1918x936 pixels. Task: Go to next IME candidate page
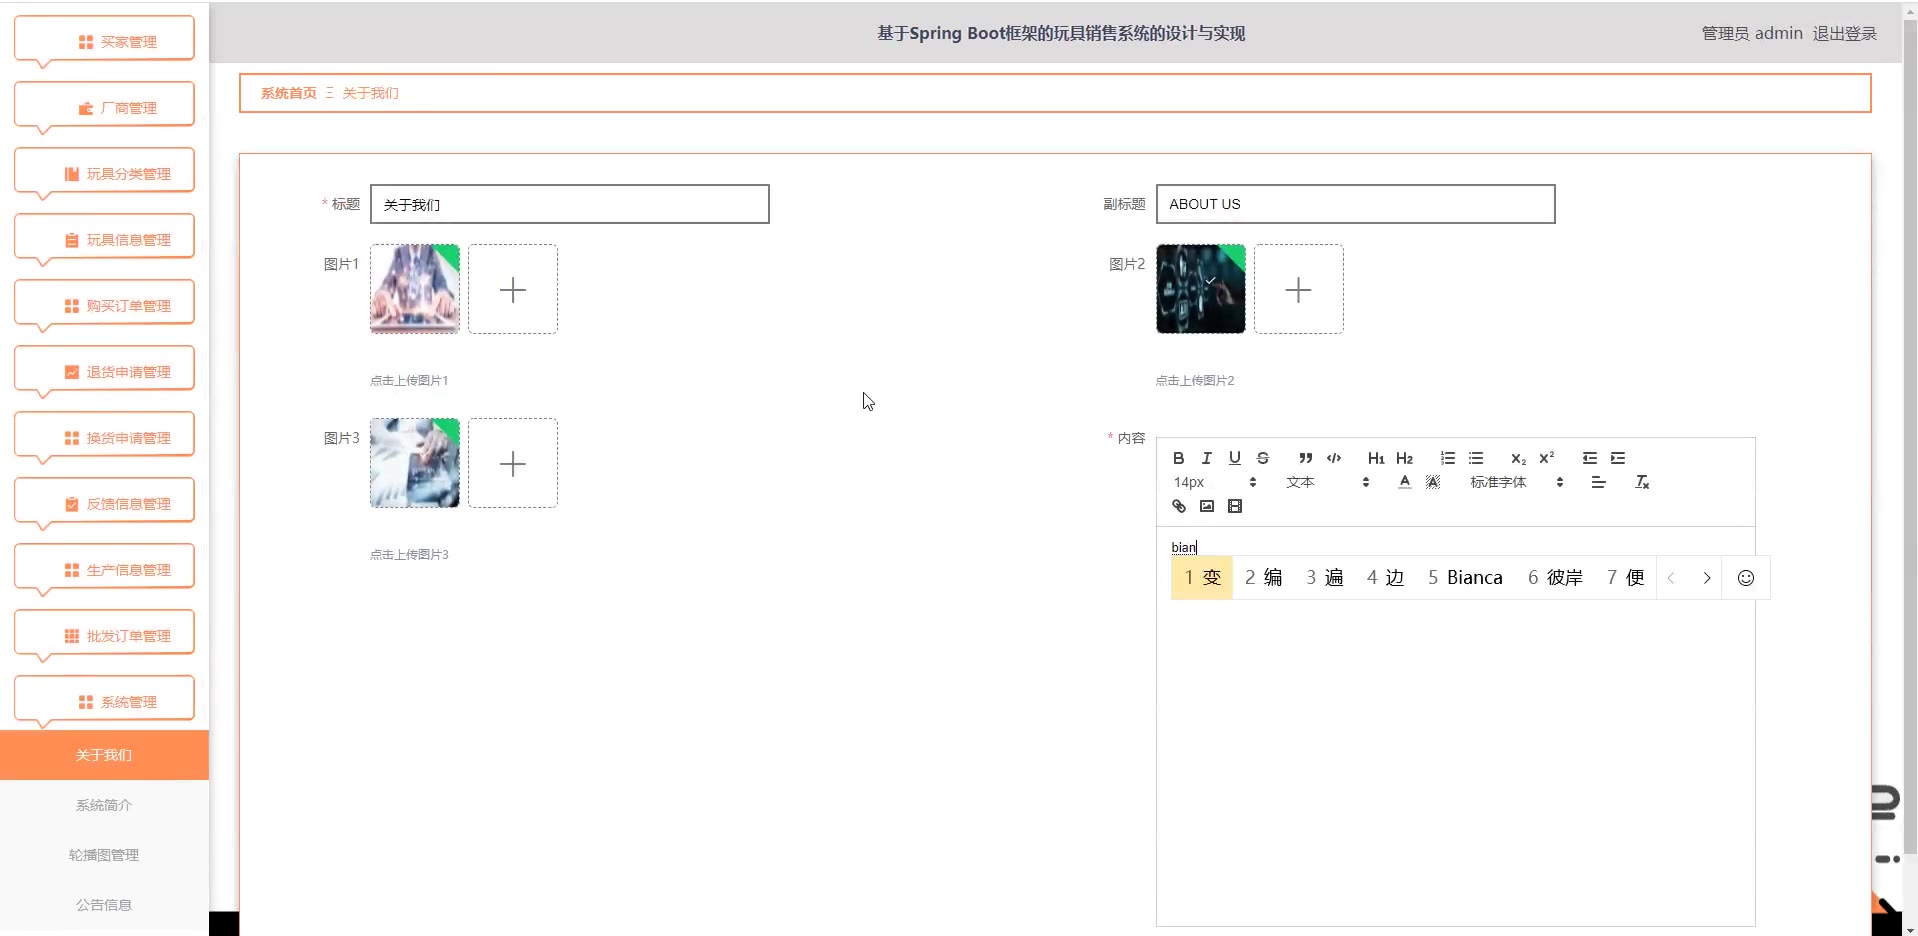(x=1706, y=578)
